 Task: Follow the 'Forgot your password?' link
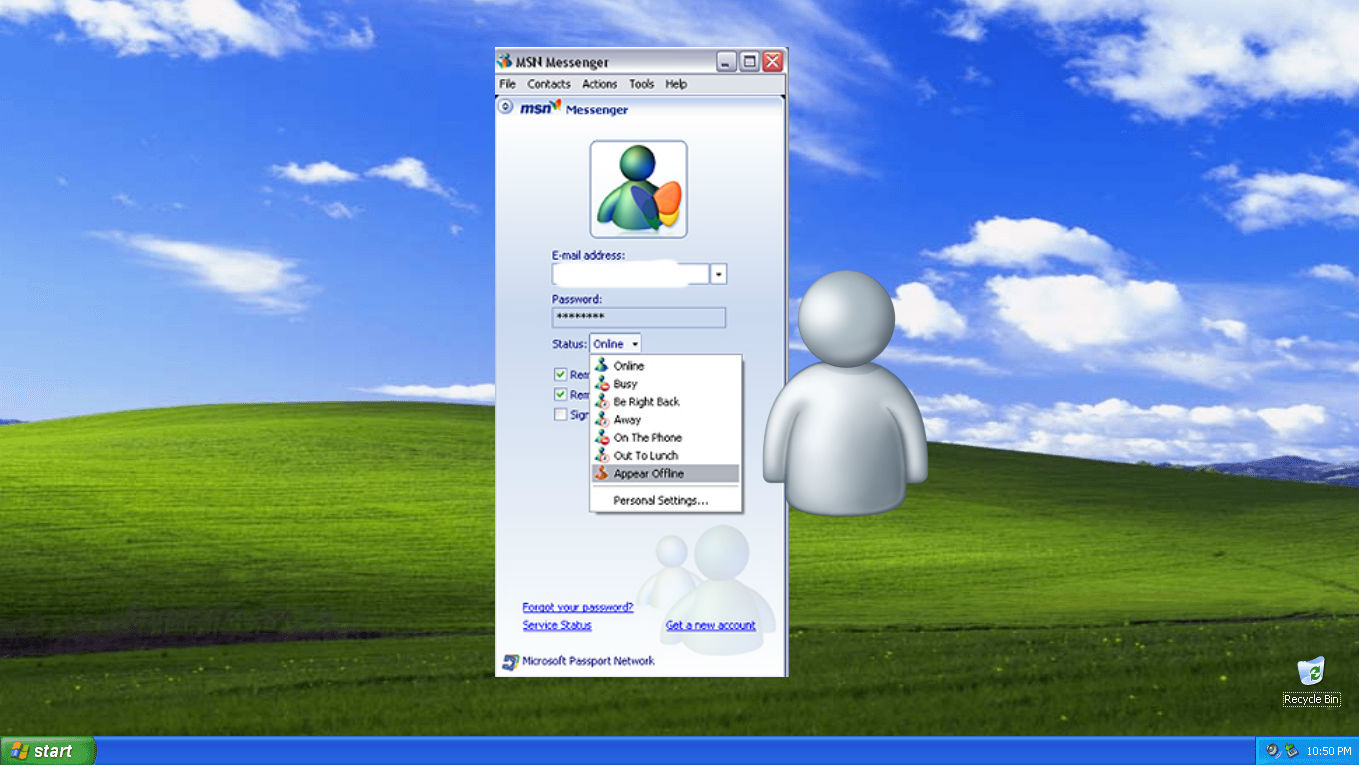point(578,607)
